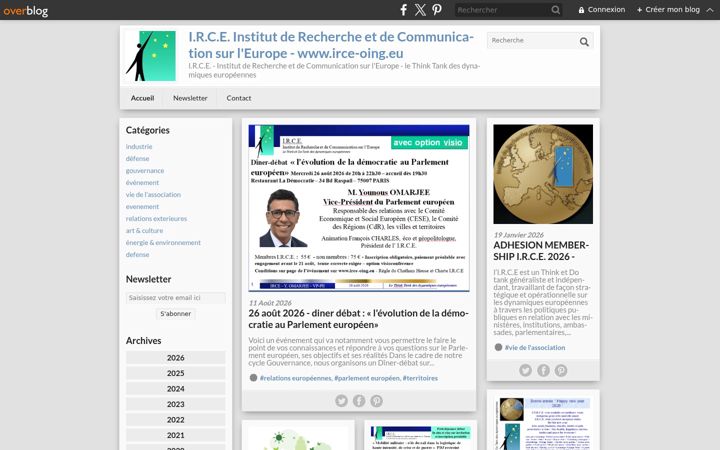720x450 pixels.
Task: Open the diner-débat event flyer image
Action: point(359,208)
